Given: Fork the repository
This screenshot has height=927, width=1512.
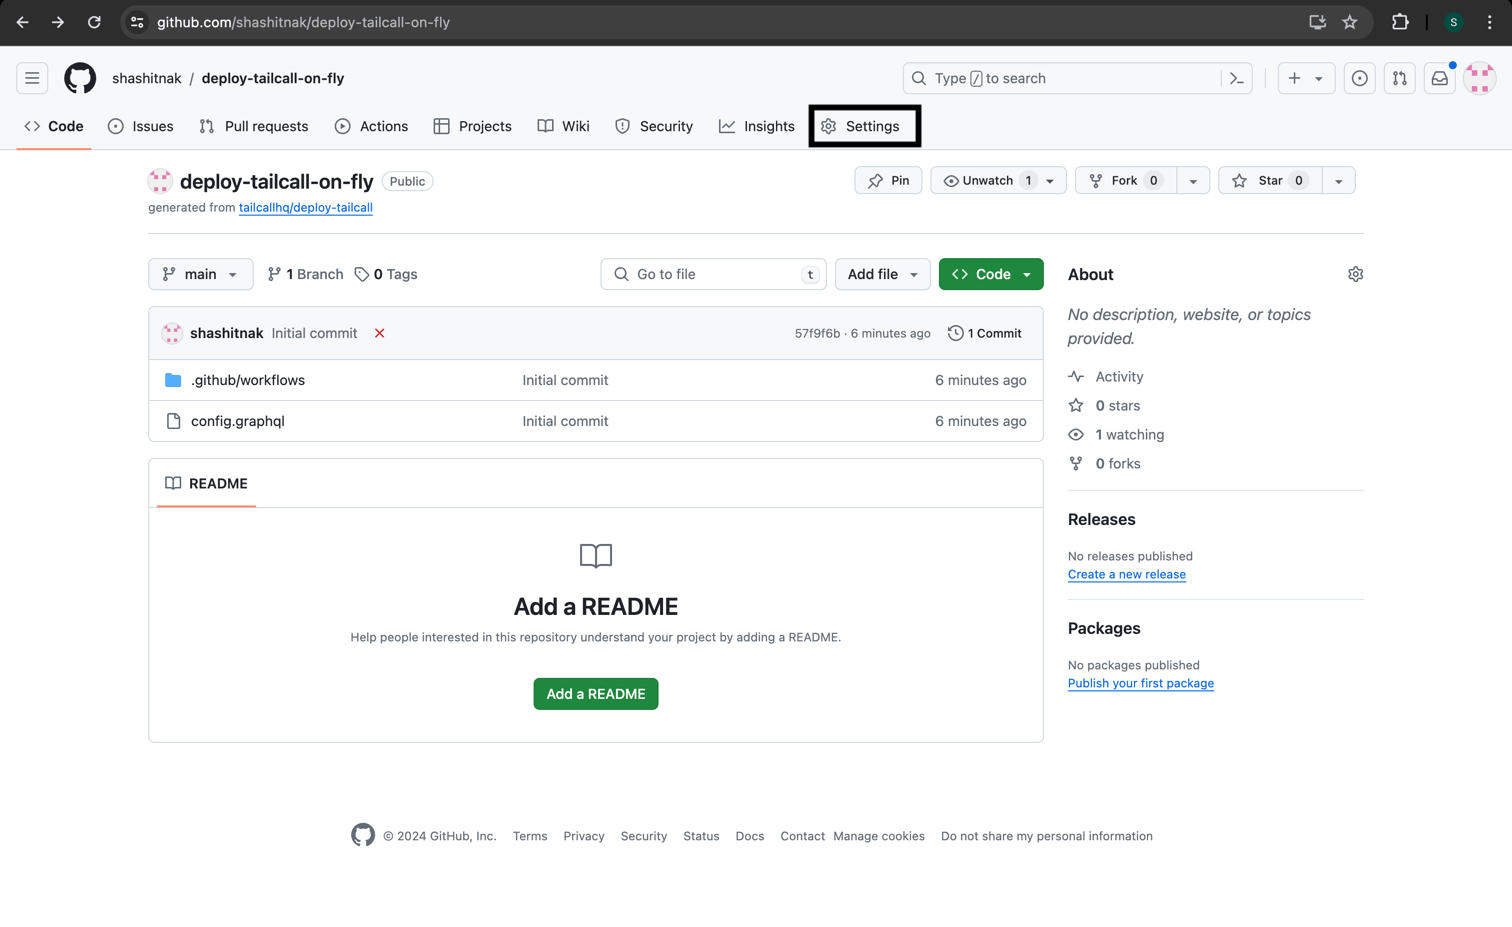Looking at the screenshot, I should coord(1125,181).
